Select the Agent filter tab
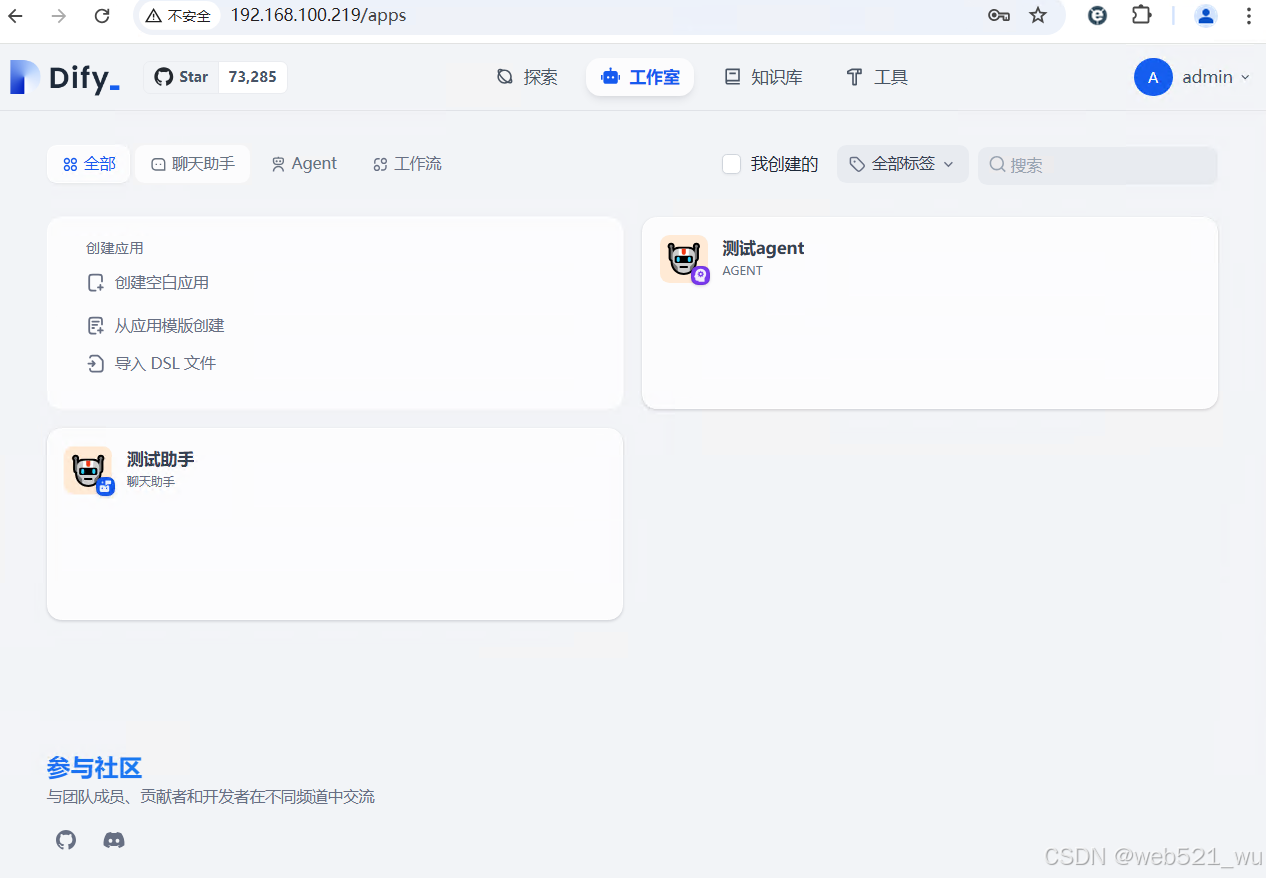The width and height of the screenshot is (1266, 878). tap(304, 164)
